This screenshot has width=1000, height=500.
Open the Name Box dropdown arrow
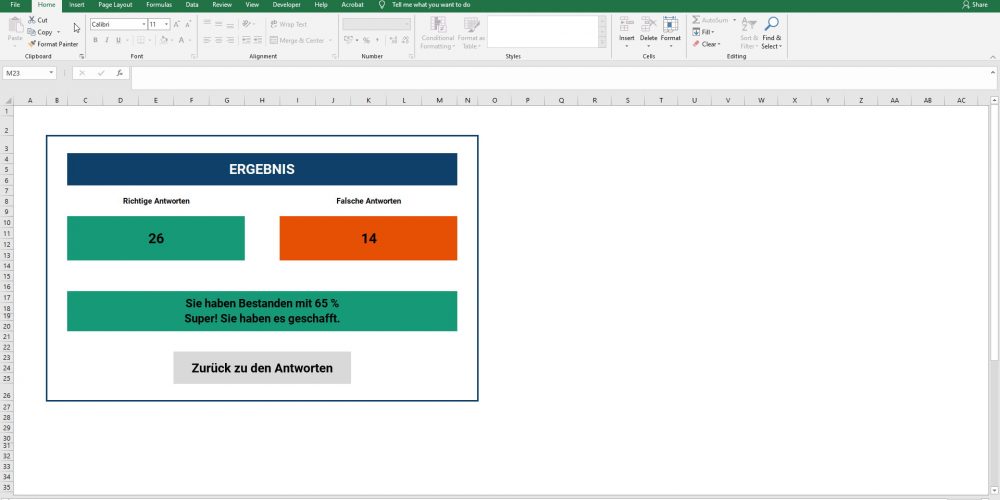(51, 73)
